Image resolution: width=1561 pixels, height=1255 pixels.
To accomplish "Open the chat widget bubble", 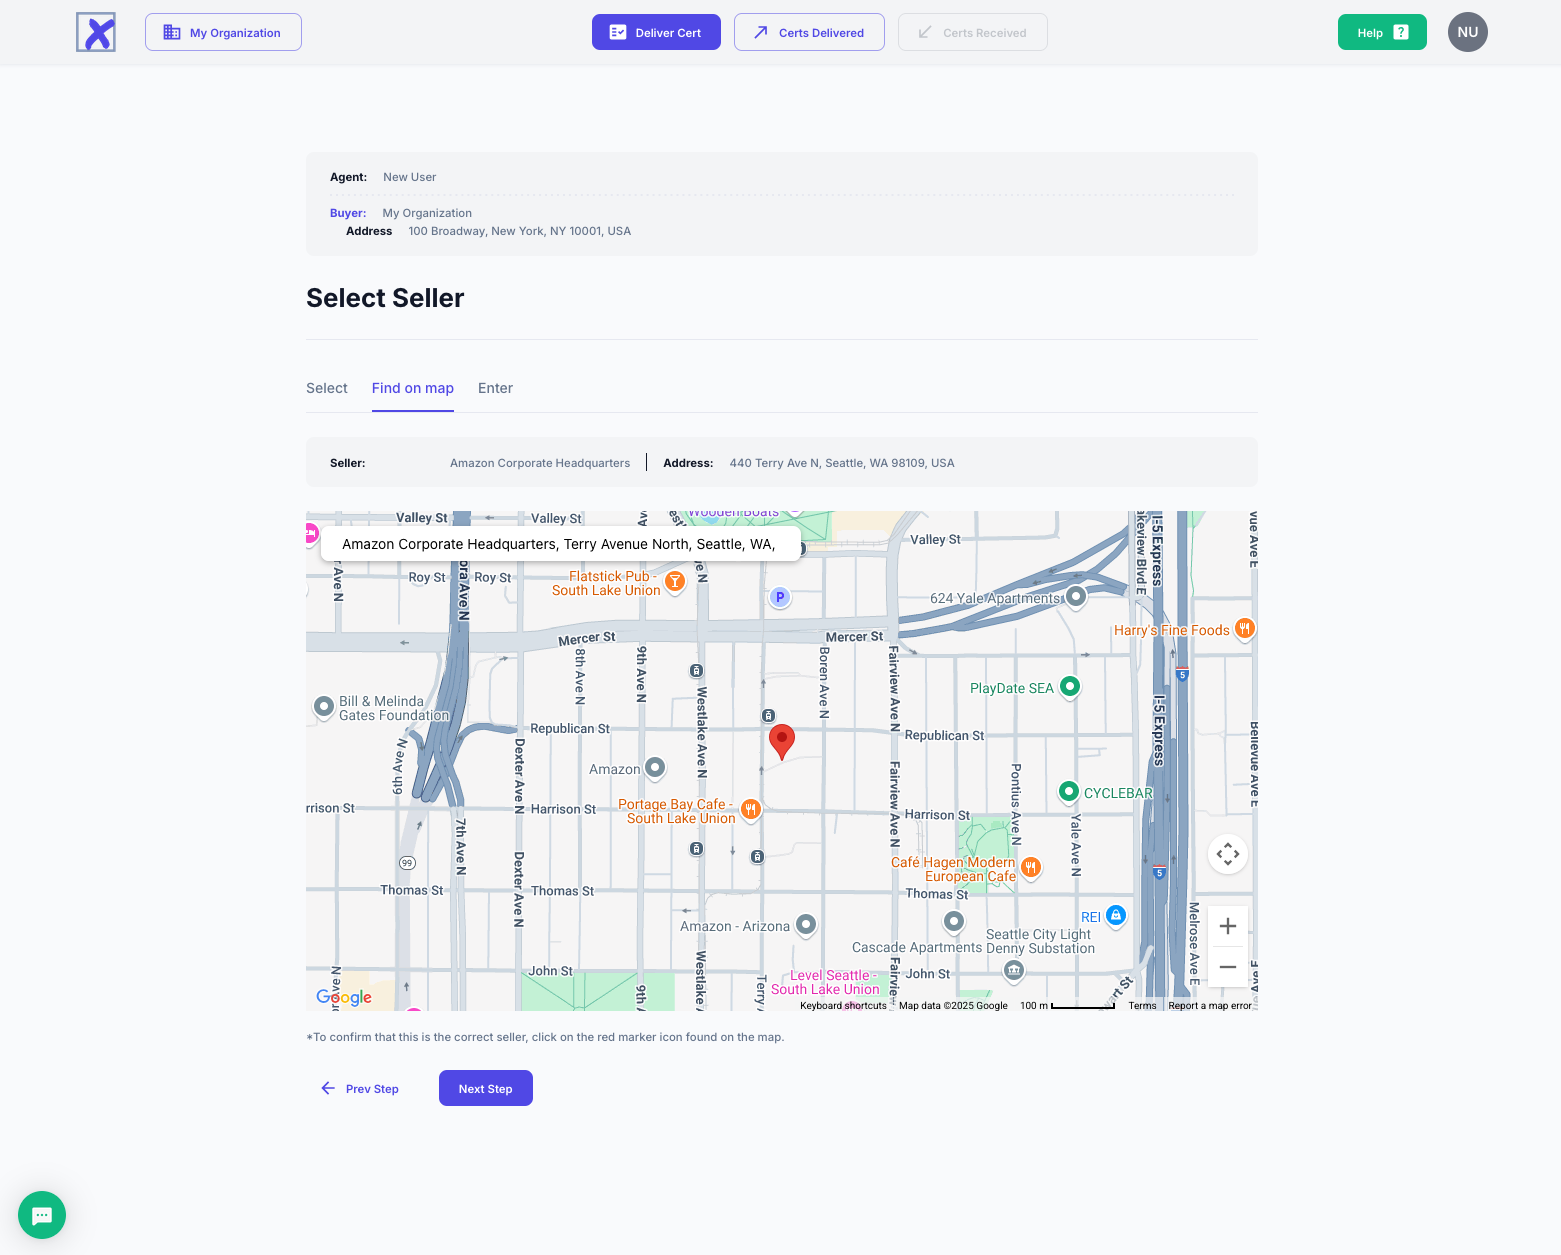I will coord(42,1215).
